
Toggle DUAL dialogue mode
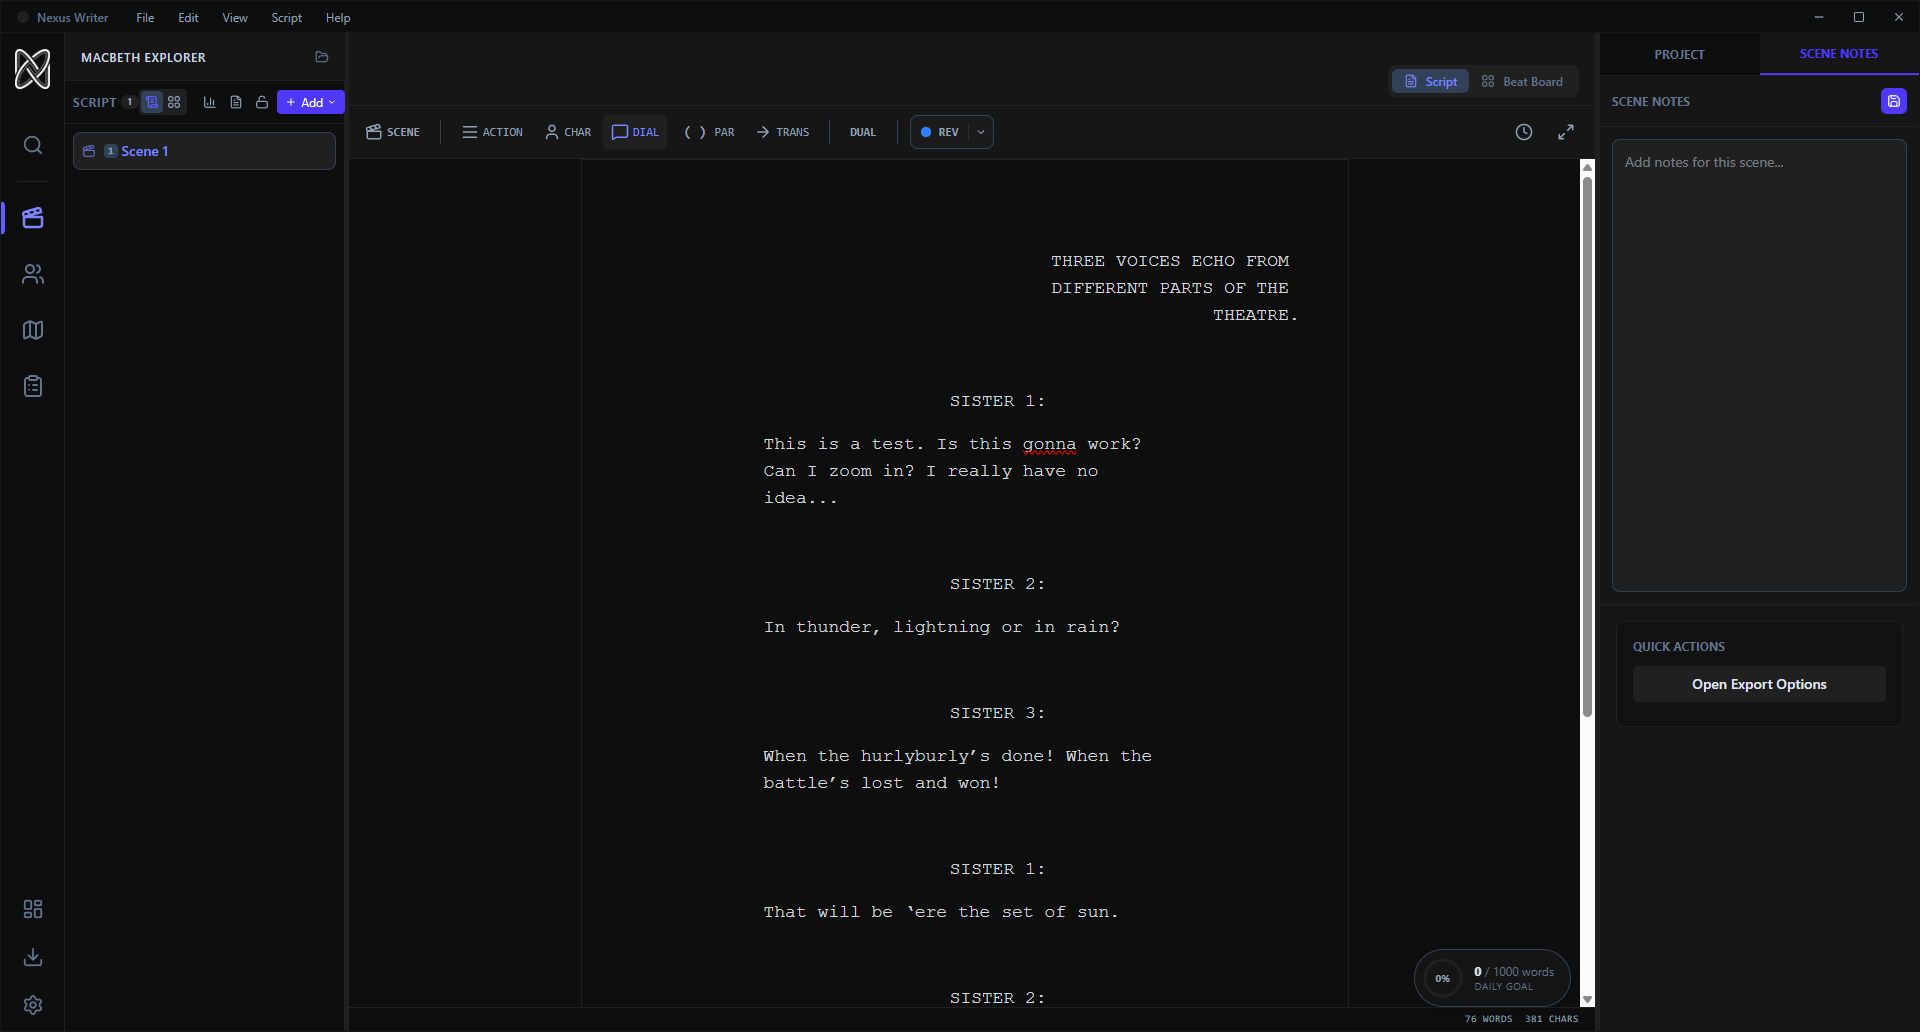[x=863, y=132]
